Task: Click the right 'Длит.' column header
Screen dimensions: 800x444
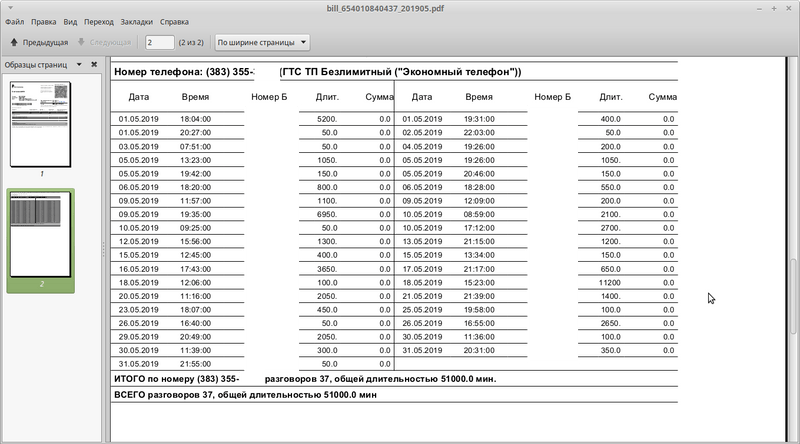Action: tap(611, 97)
